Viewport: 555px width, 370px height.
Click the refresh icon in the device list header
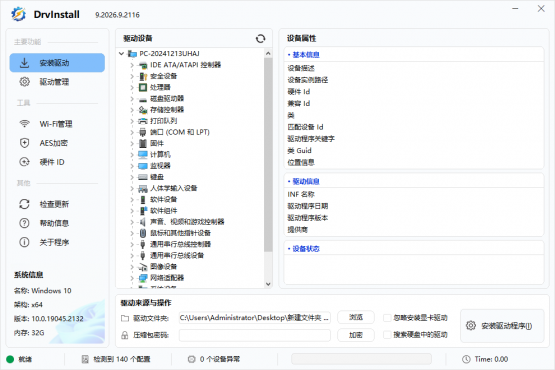click(261, 39)
